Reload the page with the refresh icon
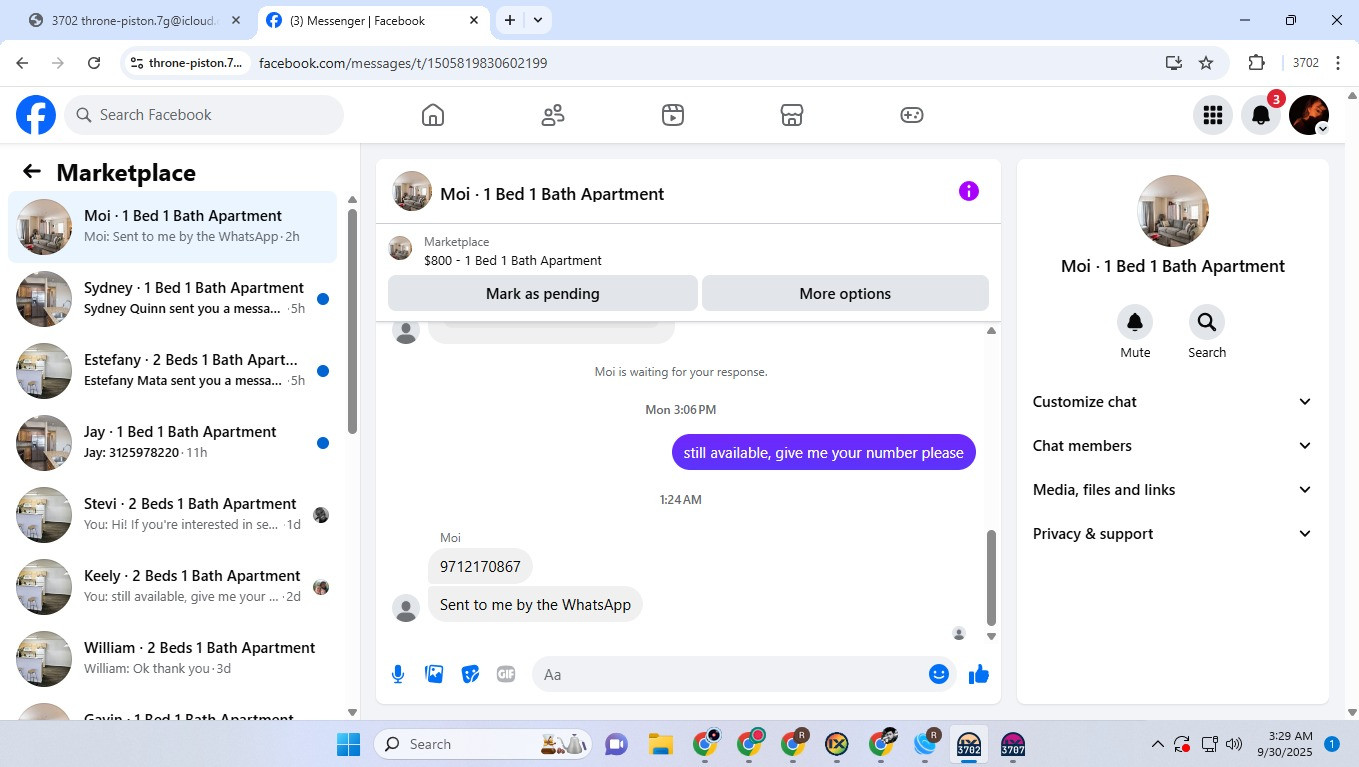The width and height of the screenshot is (1359, 767). (x=94, y=63)
